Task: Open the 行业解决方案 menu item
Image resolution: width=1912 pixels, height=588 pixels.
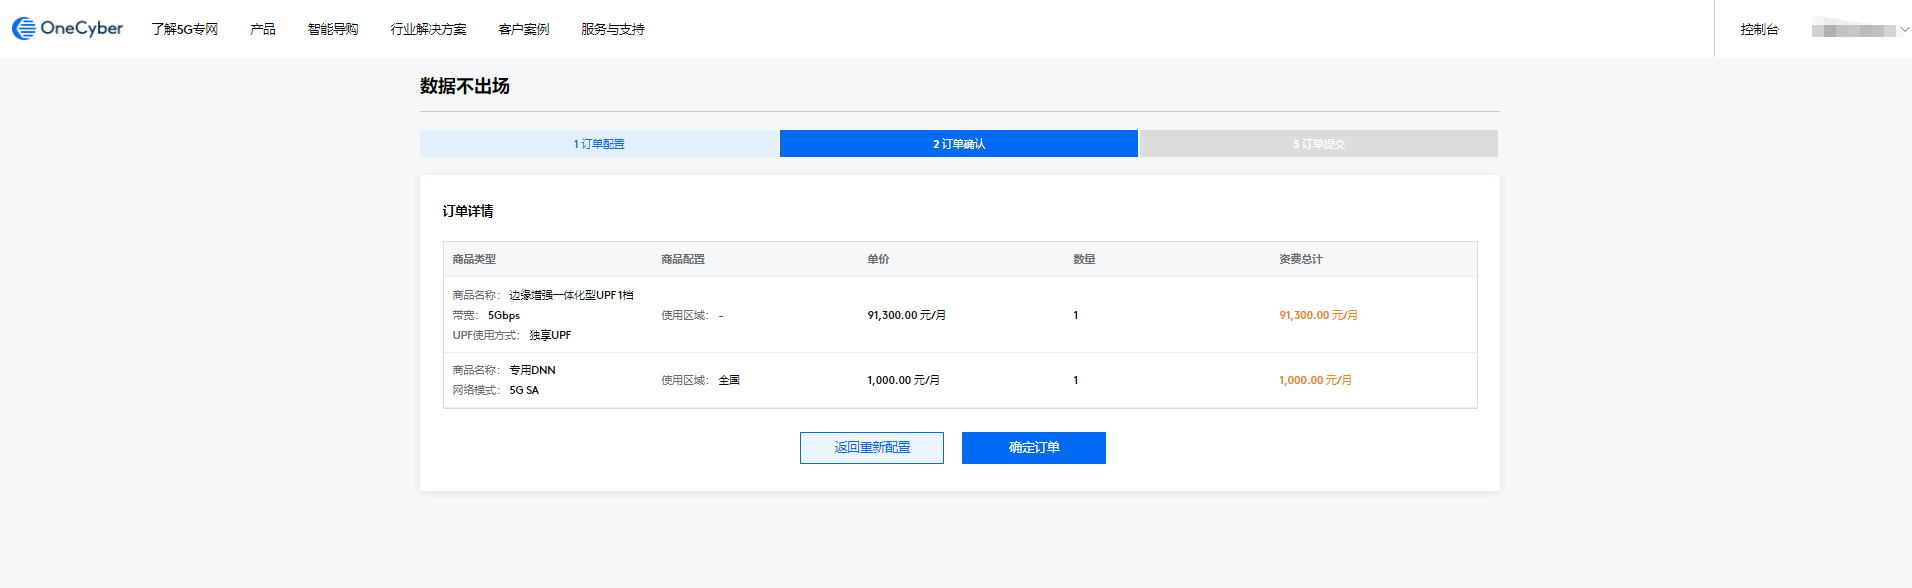Action: coord(428,29)
